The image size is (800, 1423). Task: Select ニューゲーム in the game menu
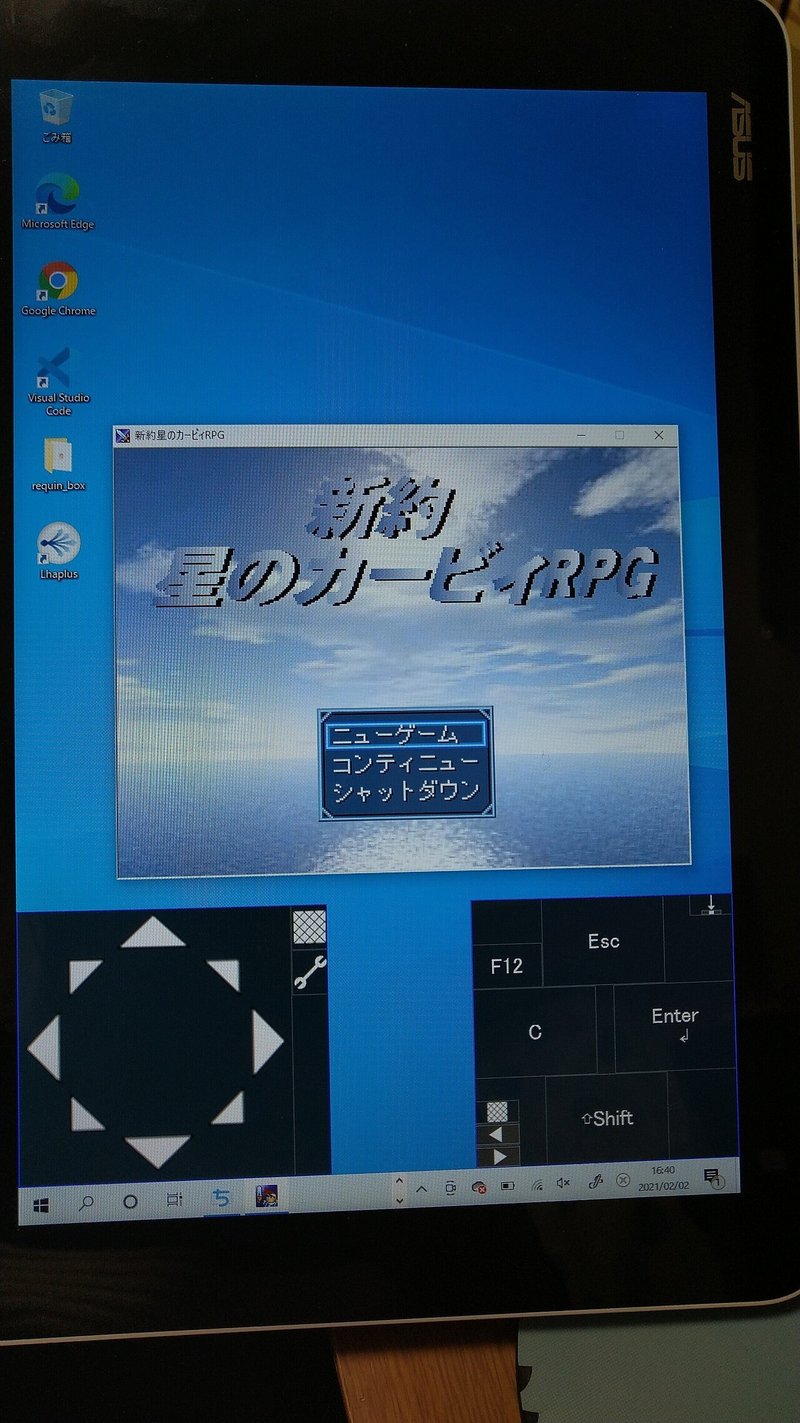tap(407, 734)
